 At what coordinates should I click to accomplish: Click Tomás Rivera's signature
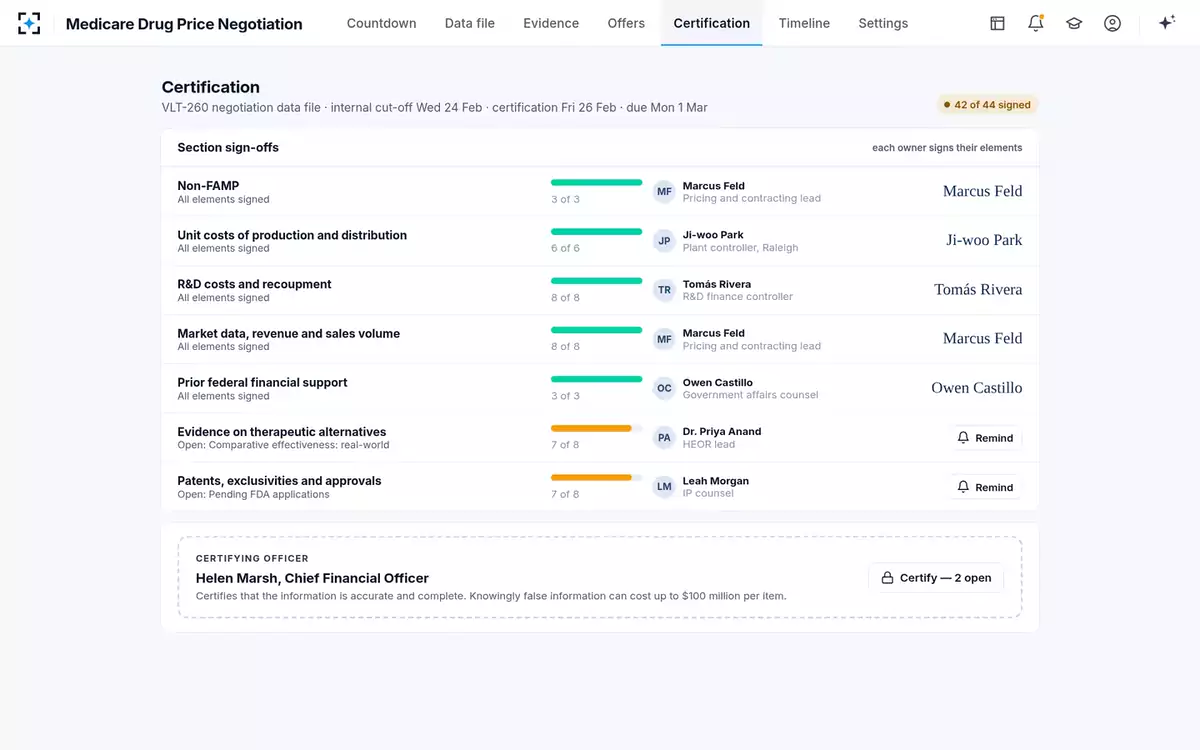point(978,290)
